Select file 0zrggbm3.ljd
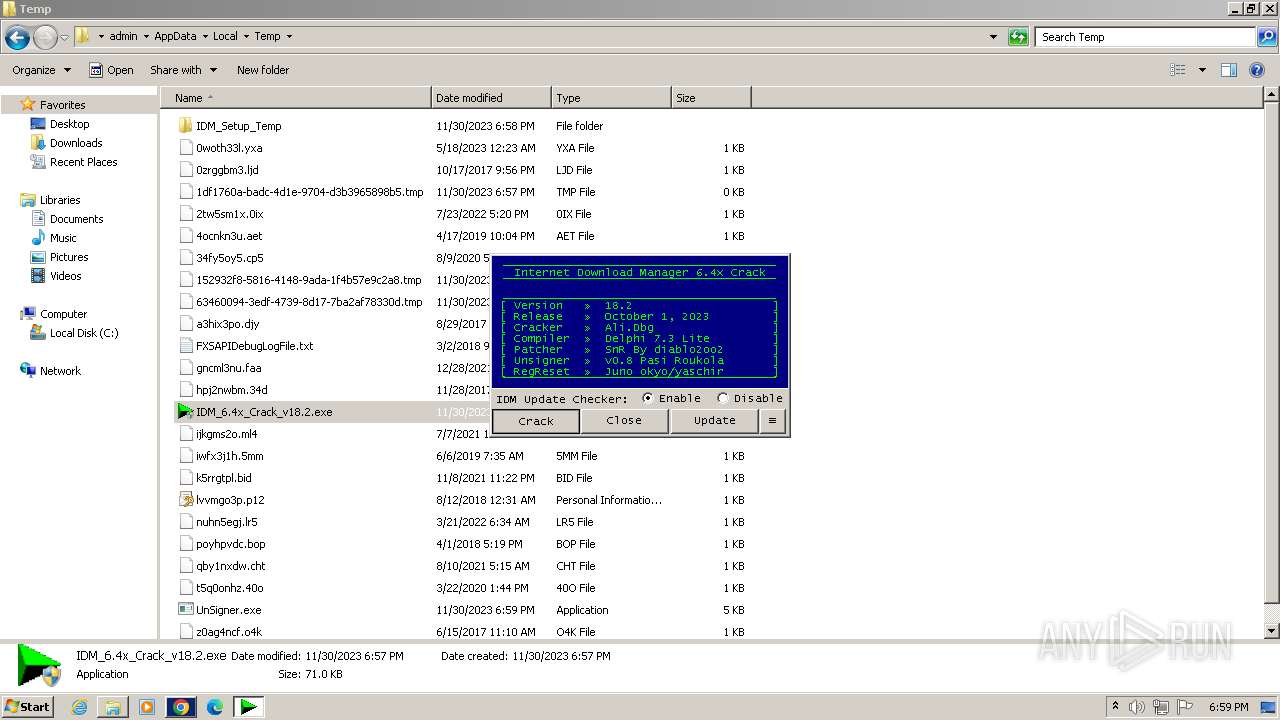The image size is (1280, 720). (x=227, y=170)
